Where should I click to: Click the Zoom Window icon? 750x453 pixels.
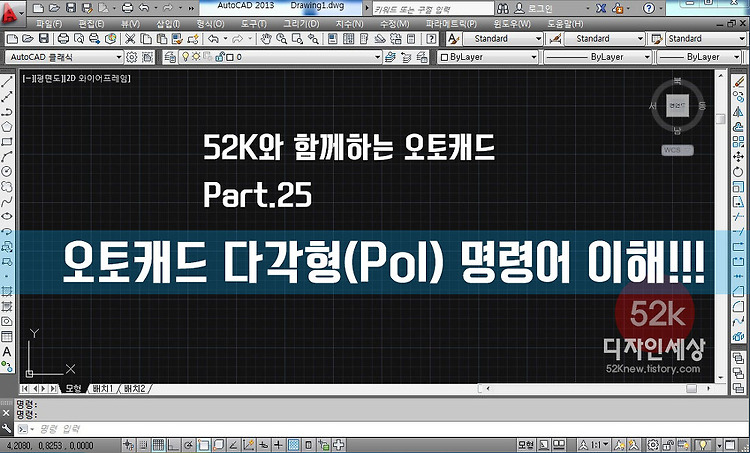pyautogui.click(x=297, y=39)
